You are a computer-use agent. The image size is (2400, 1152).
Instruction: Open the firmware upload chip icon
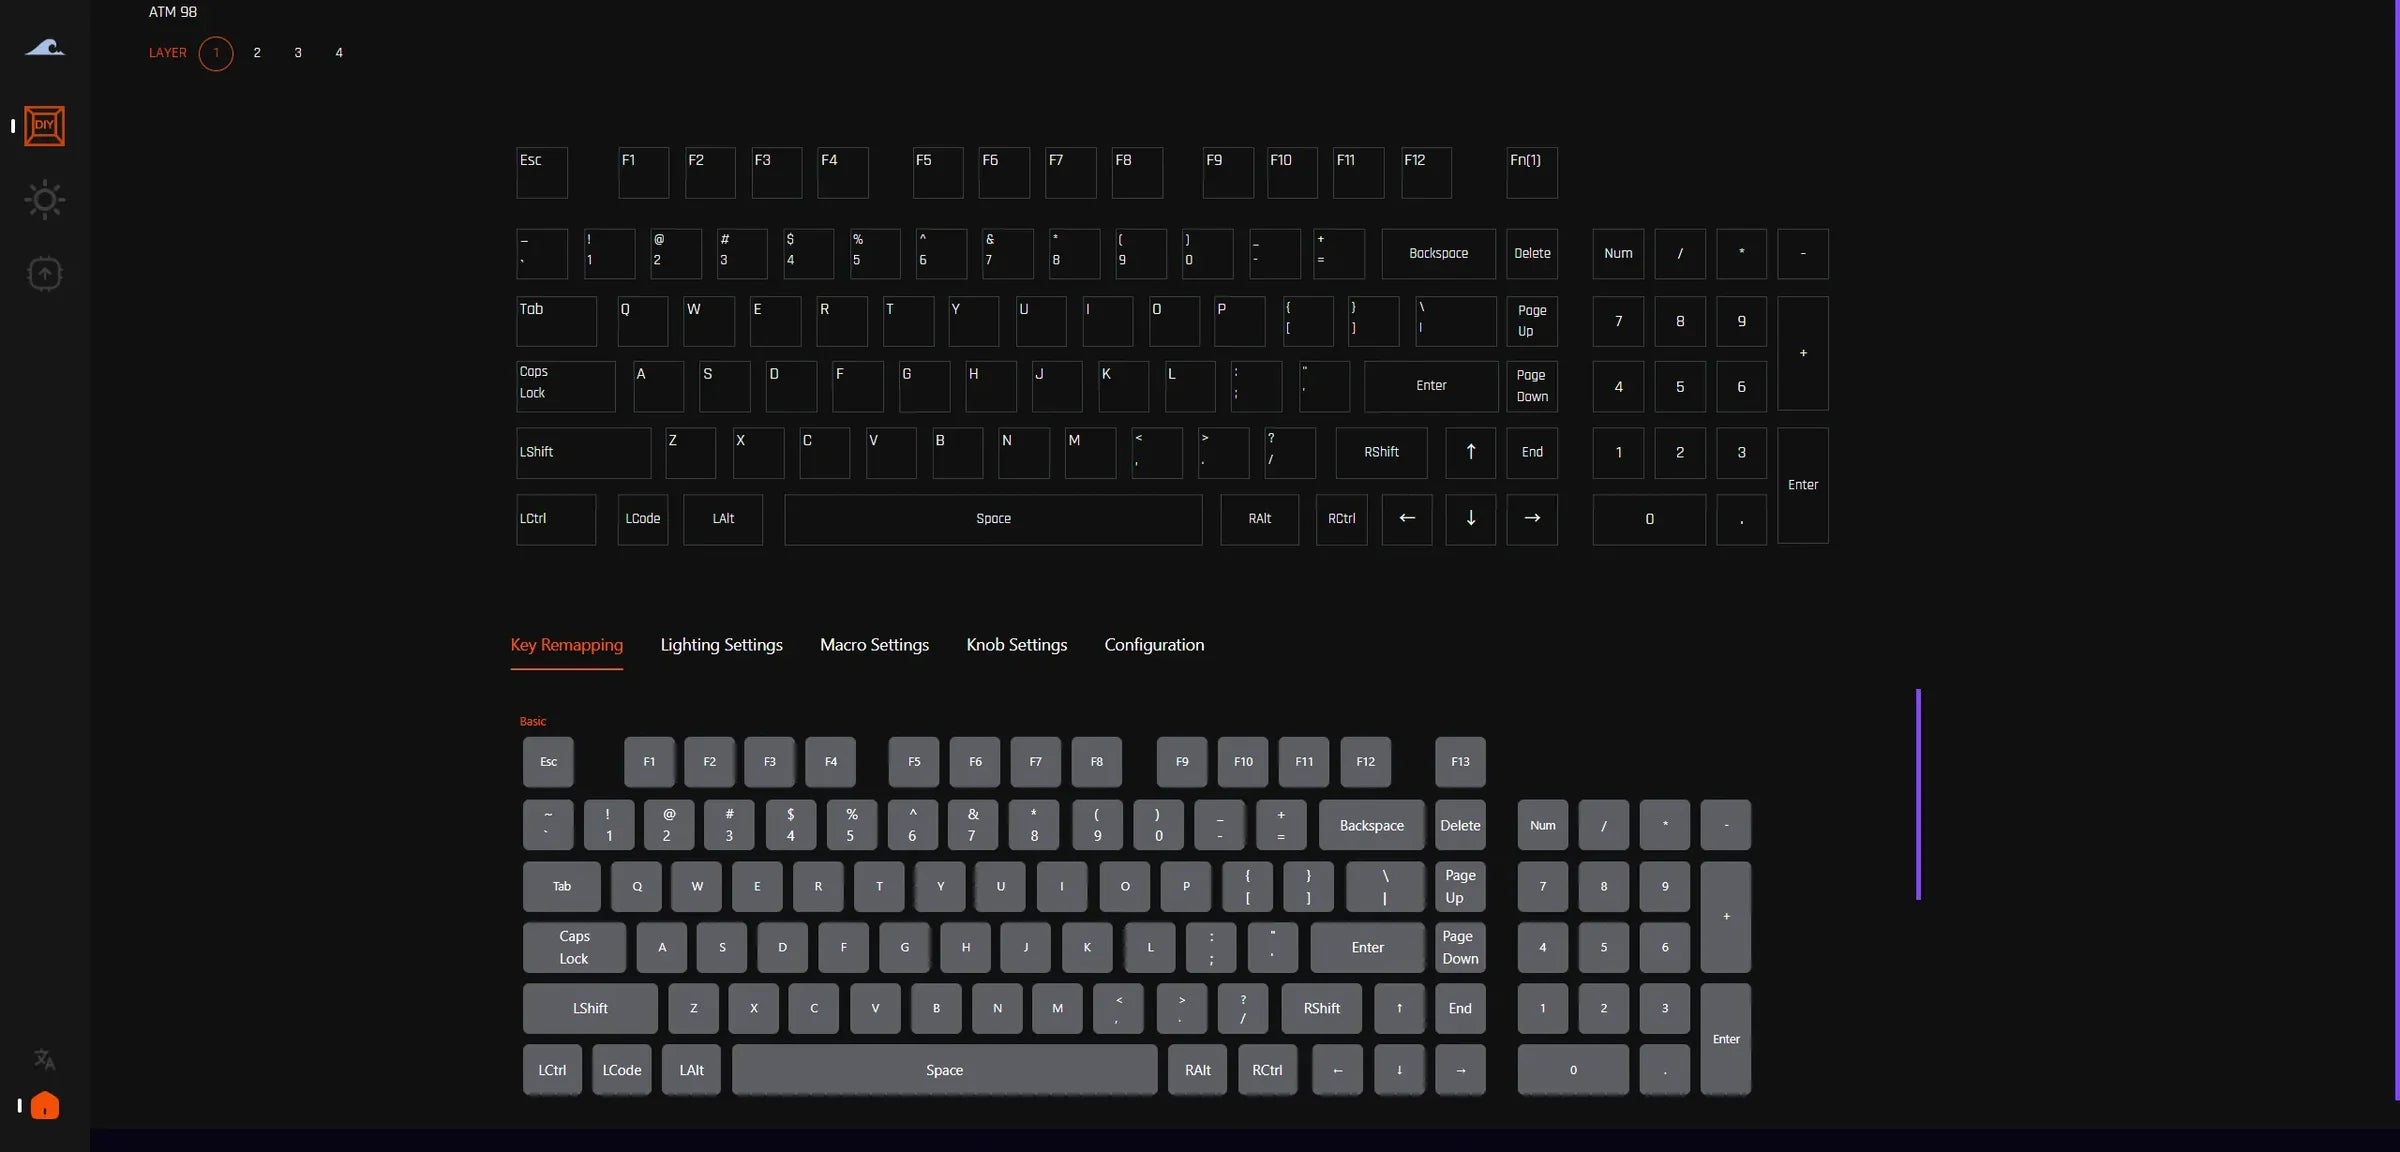(x=44, y=274)
